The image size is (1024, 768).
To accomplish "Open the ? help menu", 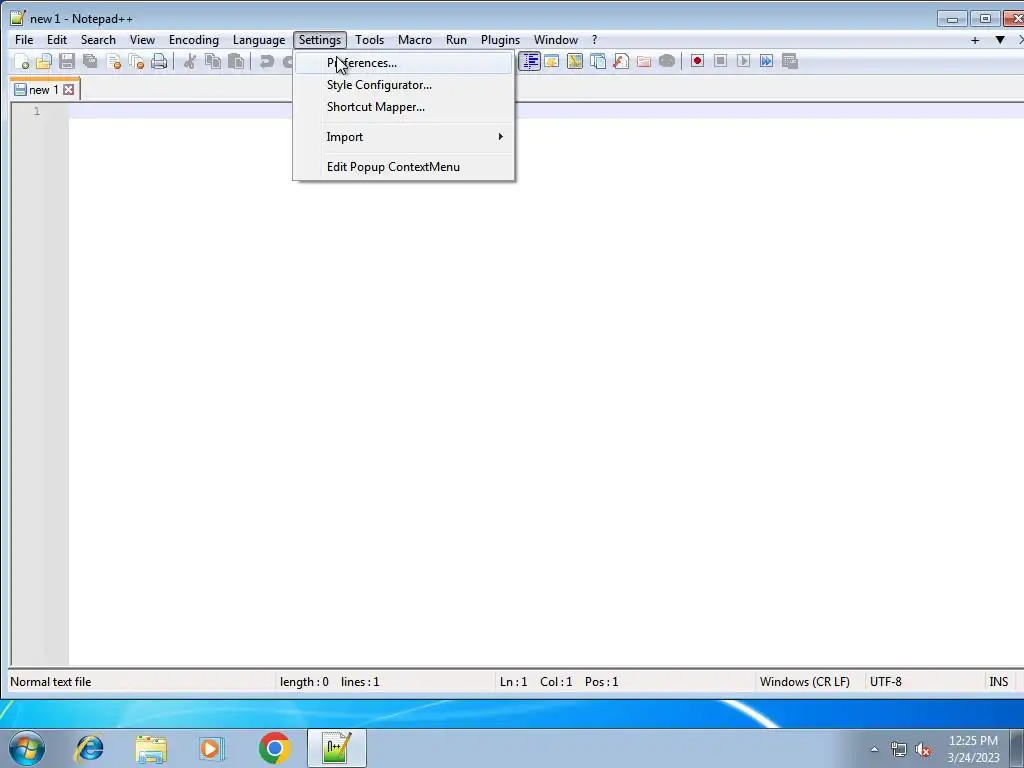I will point(594,40).
